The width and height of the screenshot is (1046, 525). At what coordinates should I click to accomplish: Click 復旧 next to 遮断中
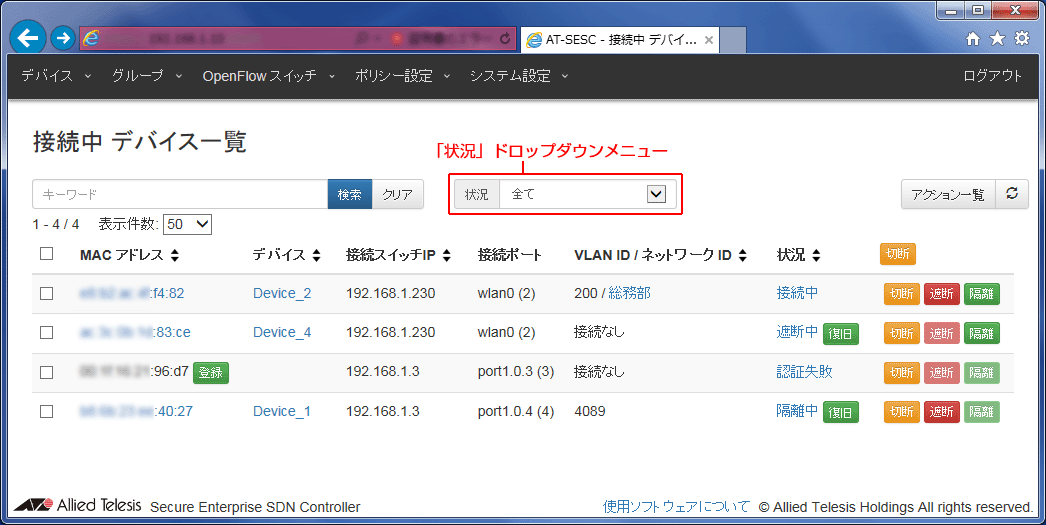tap(841, 334)
